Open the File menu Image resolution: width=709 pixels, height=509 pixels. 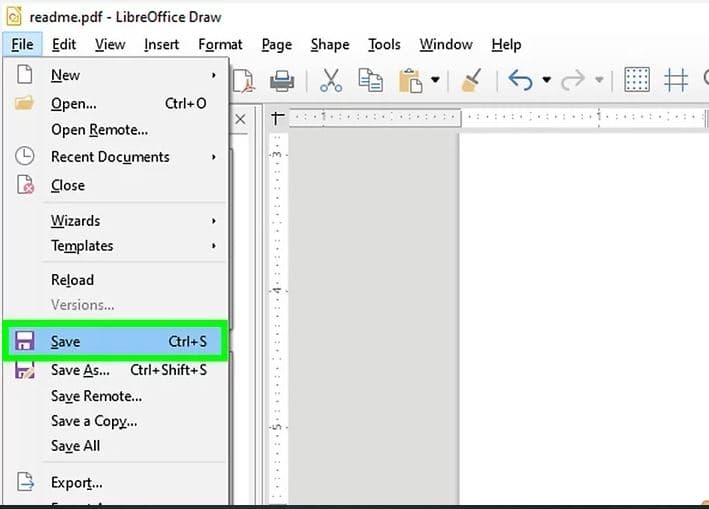click(x=22, y=44)
